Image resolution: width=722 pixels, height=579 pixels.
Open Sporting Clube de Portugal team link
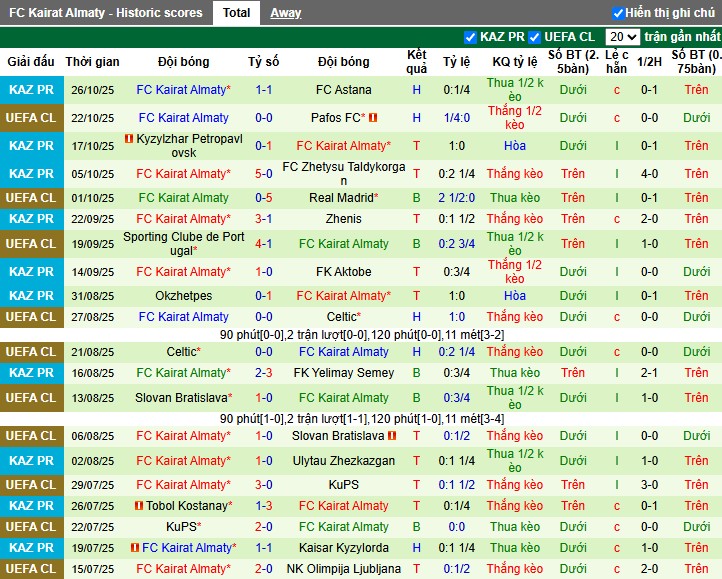pyautogui.click(x=182, y=244)
